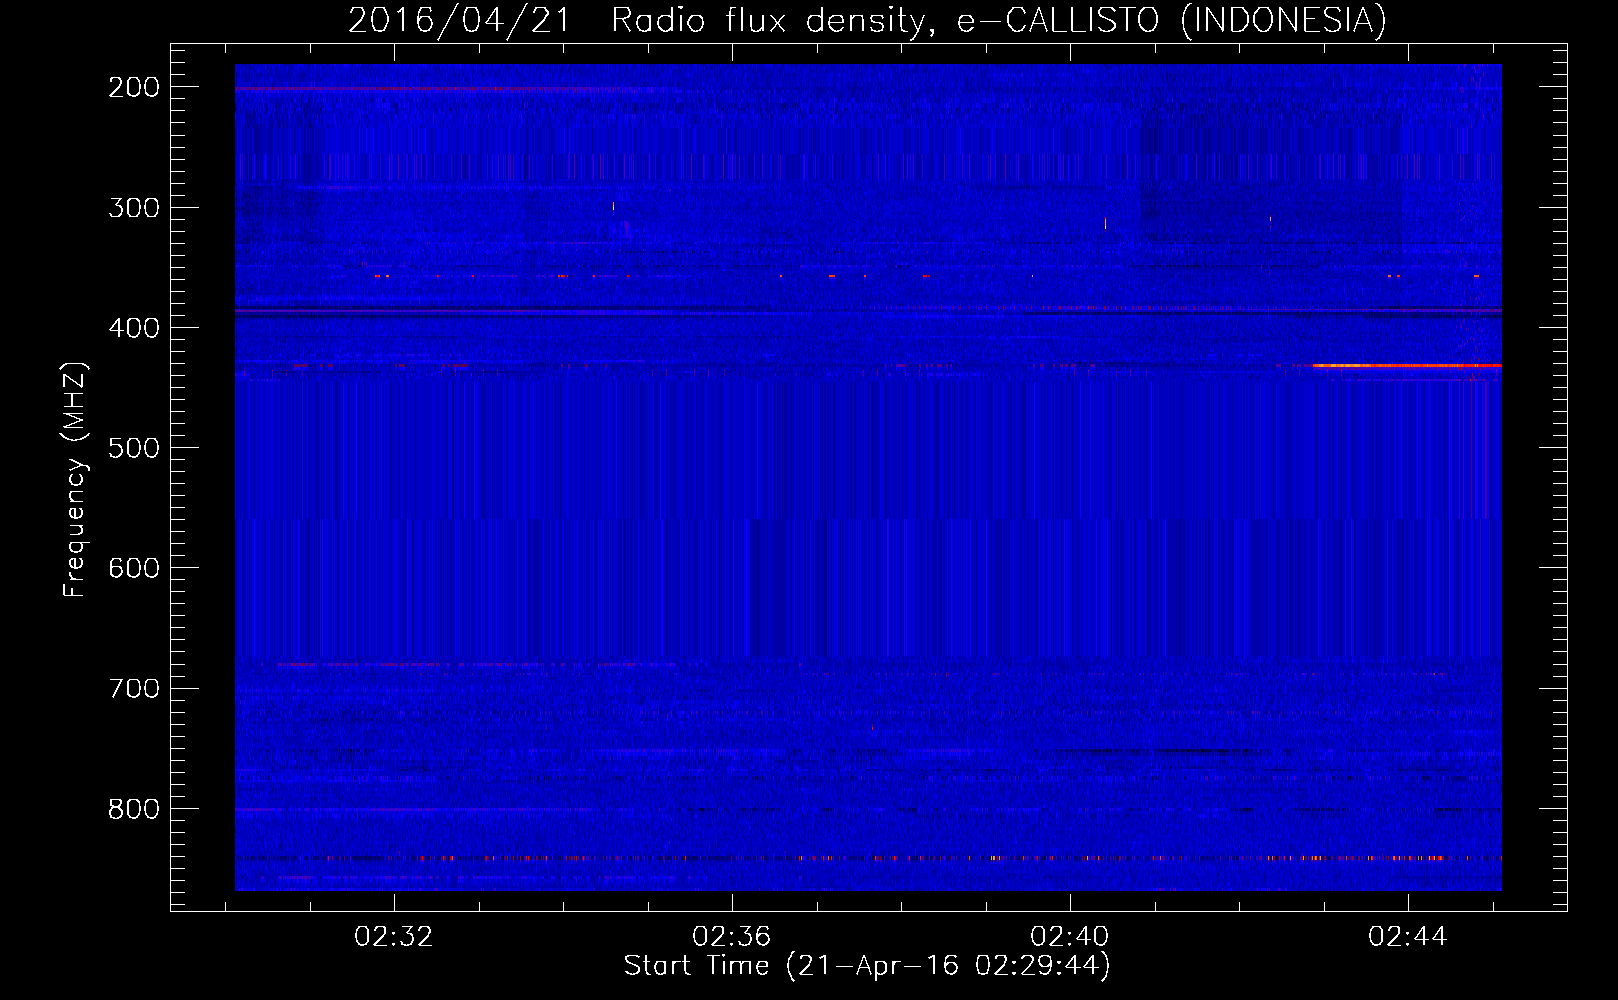Click the 700 frequency tick label
The image size is (1618, 1000).
click(x=134, y=688)
